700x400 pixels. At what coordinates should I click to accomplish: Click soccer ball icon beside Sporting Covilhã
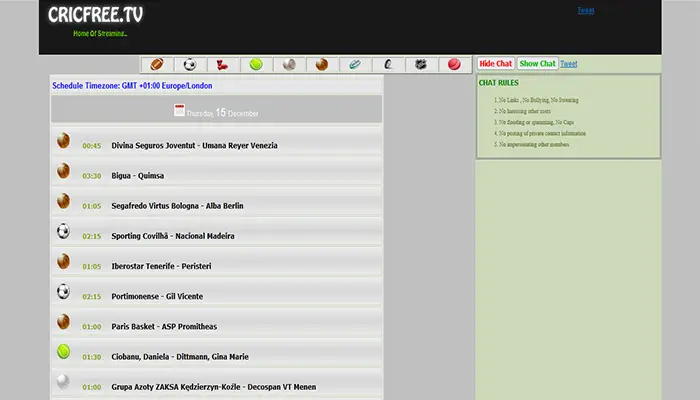click(x=63, y=231)
